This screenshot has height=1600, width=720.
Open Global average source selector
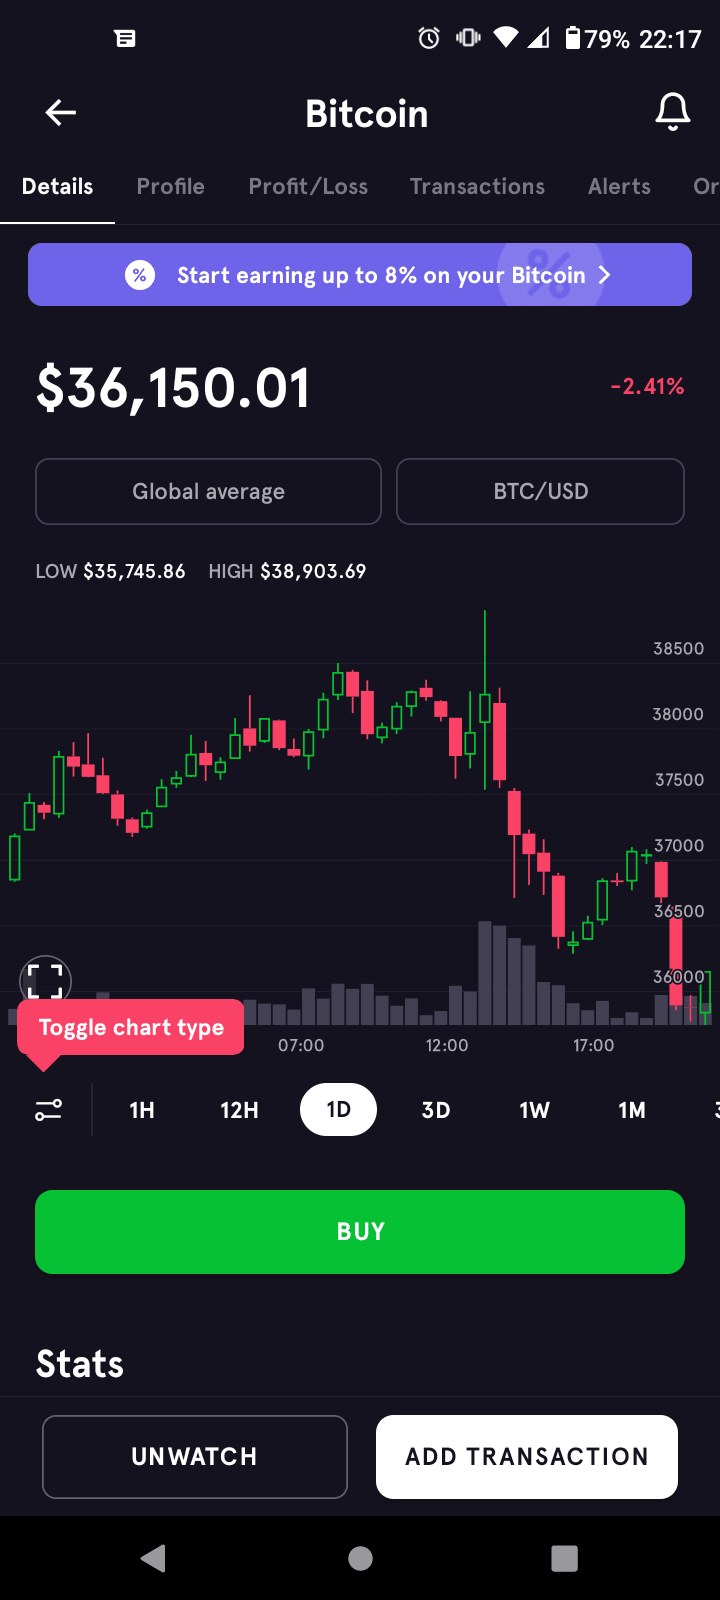(208, 491)
